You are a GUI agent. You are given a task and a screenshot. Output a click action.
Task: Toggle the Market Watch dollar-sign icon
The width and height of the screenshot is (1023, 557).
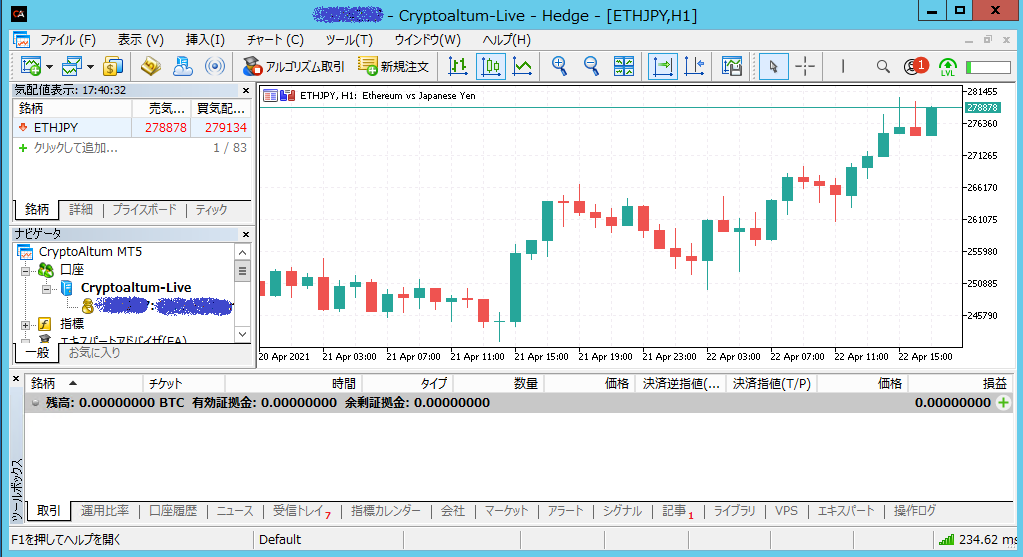click(x=113, y=66)
